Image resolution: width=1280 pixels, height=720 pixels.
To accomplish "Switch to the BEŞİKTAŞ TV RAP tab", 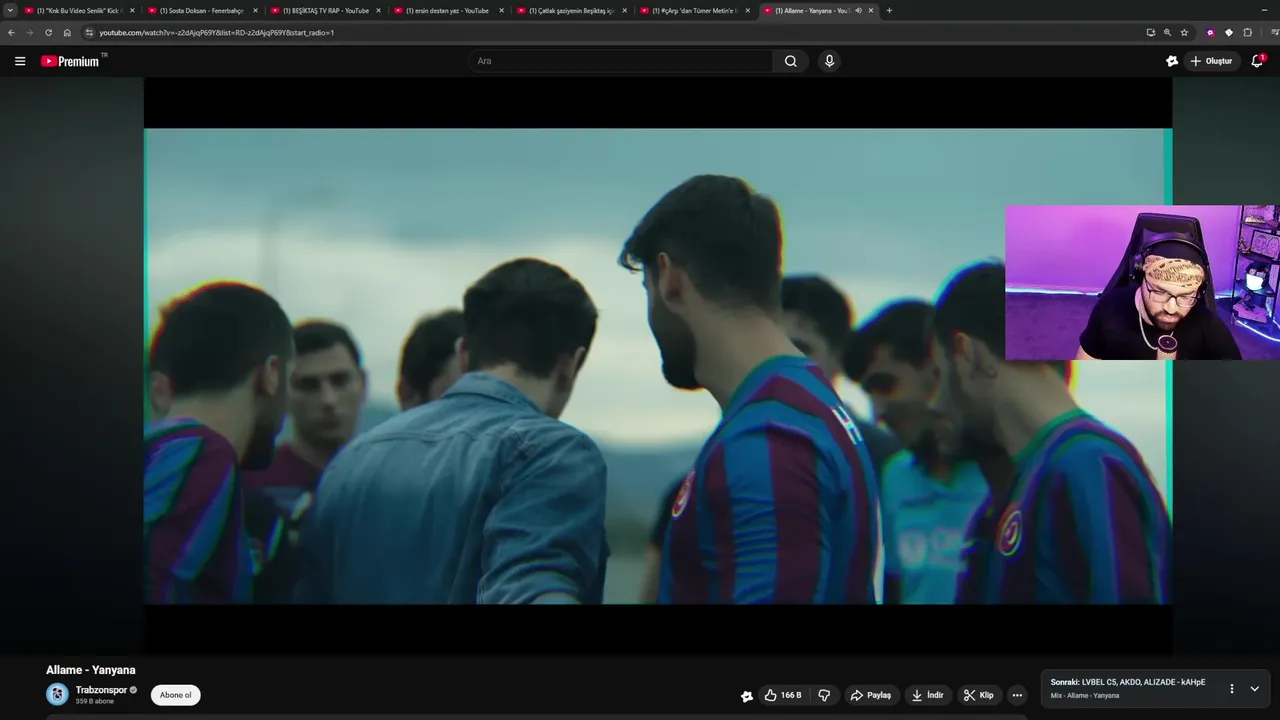I will pos(324,10).
